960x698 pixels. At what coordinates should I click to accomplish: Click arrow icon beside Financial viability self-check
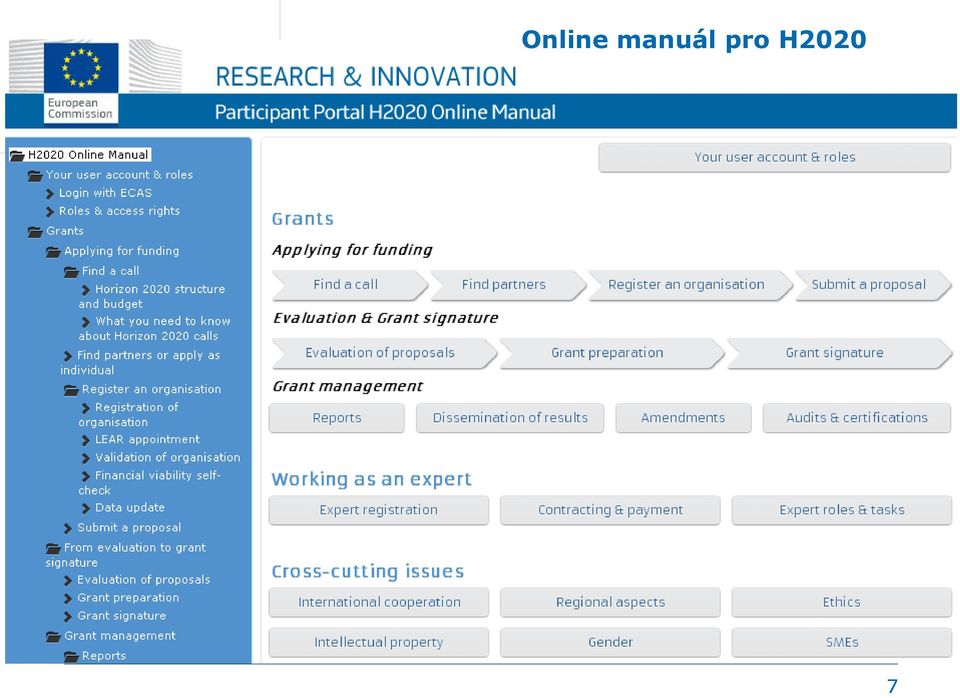(86, 476)
